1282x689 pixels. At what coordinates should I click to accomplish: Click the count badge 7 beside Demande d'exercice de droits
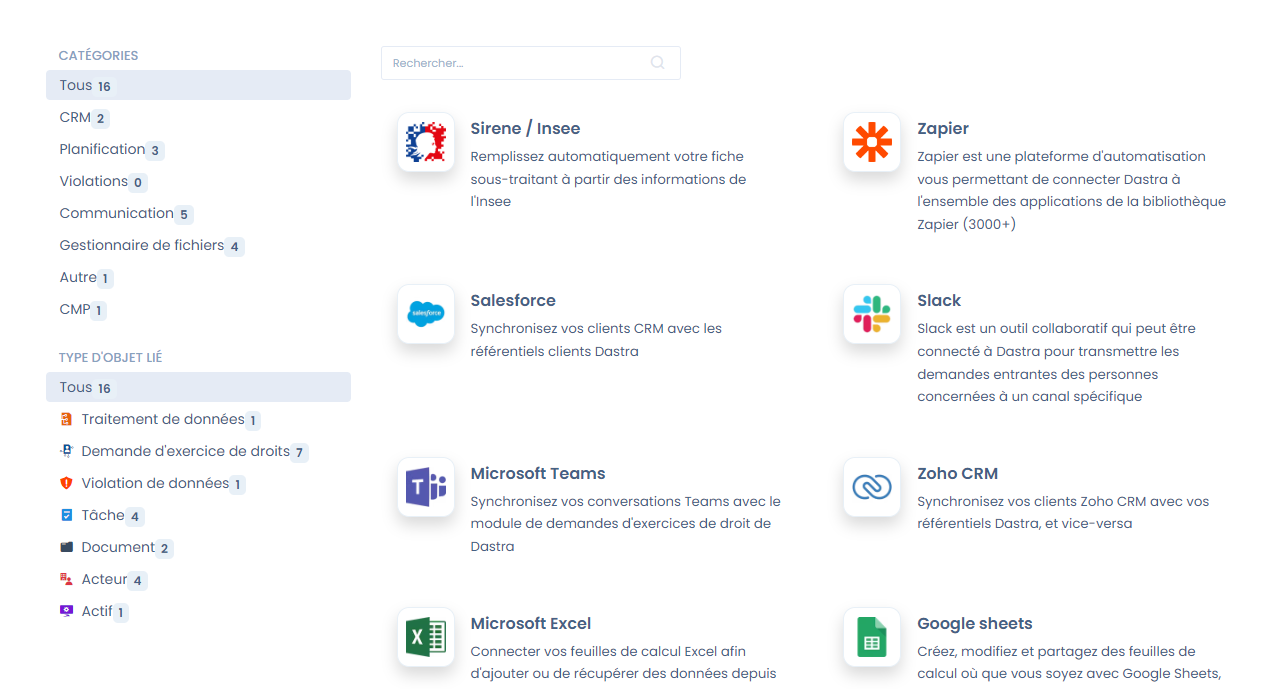click(299, 452)
